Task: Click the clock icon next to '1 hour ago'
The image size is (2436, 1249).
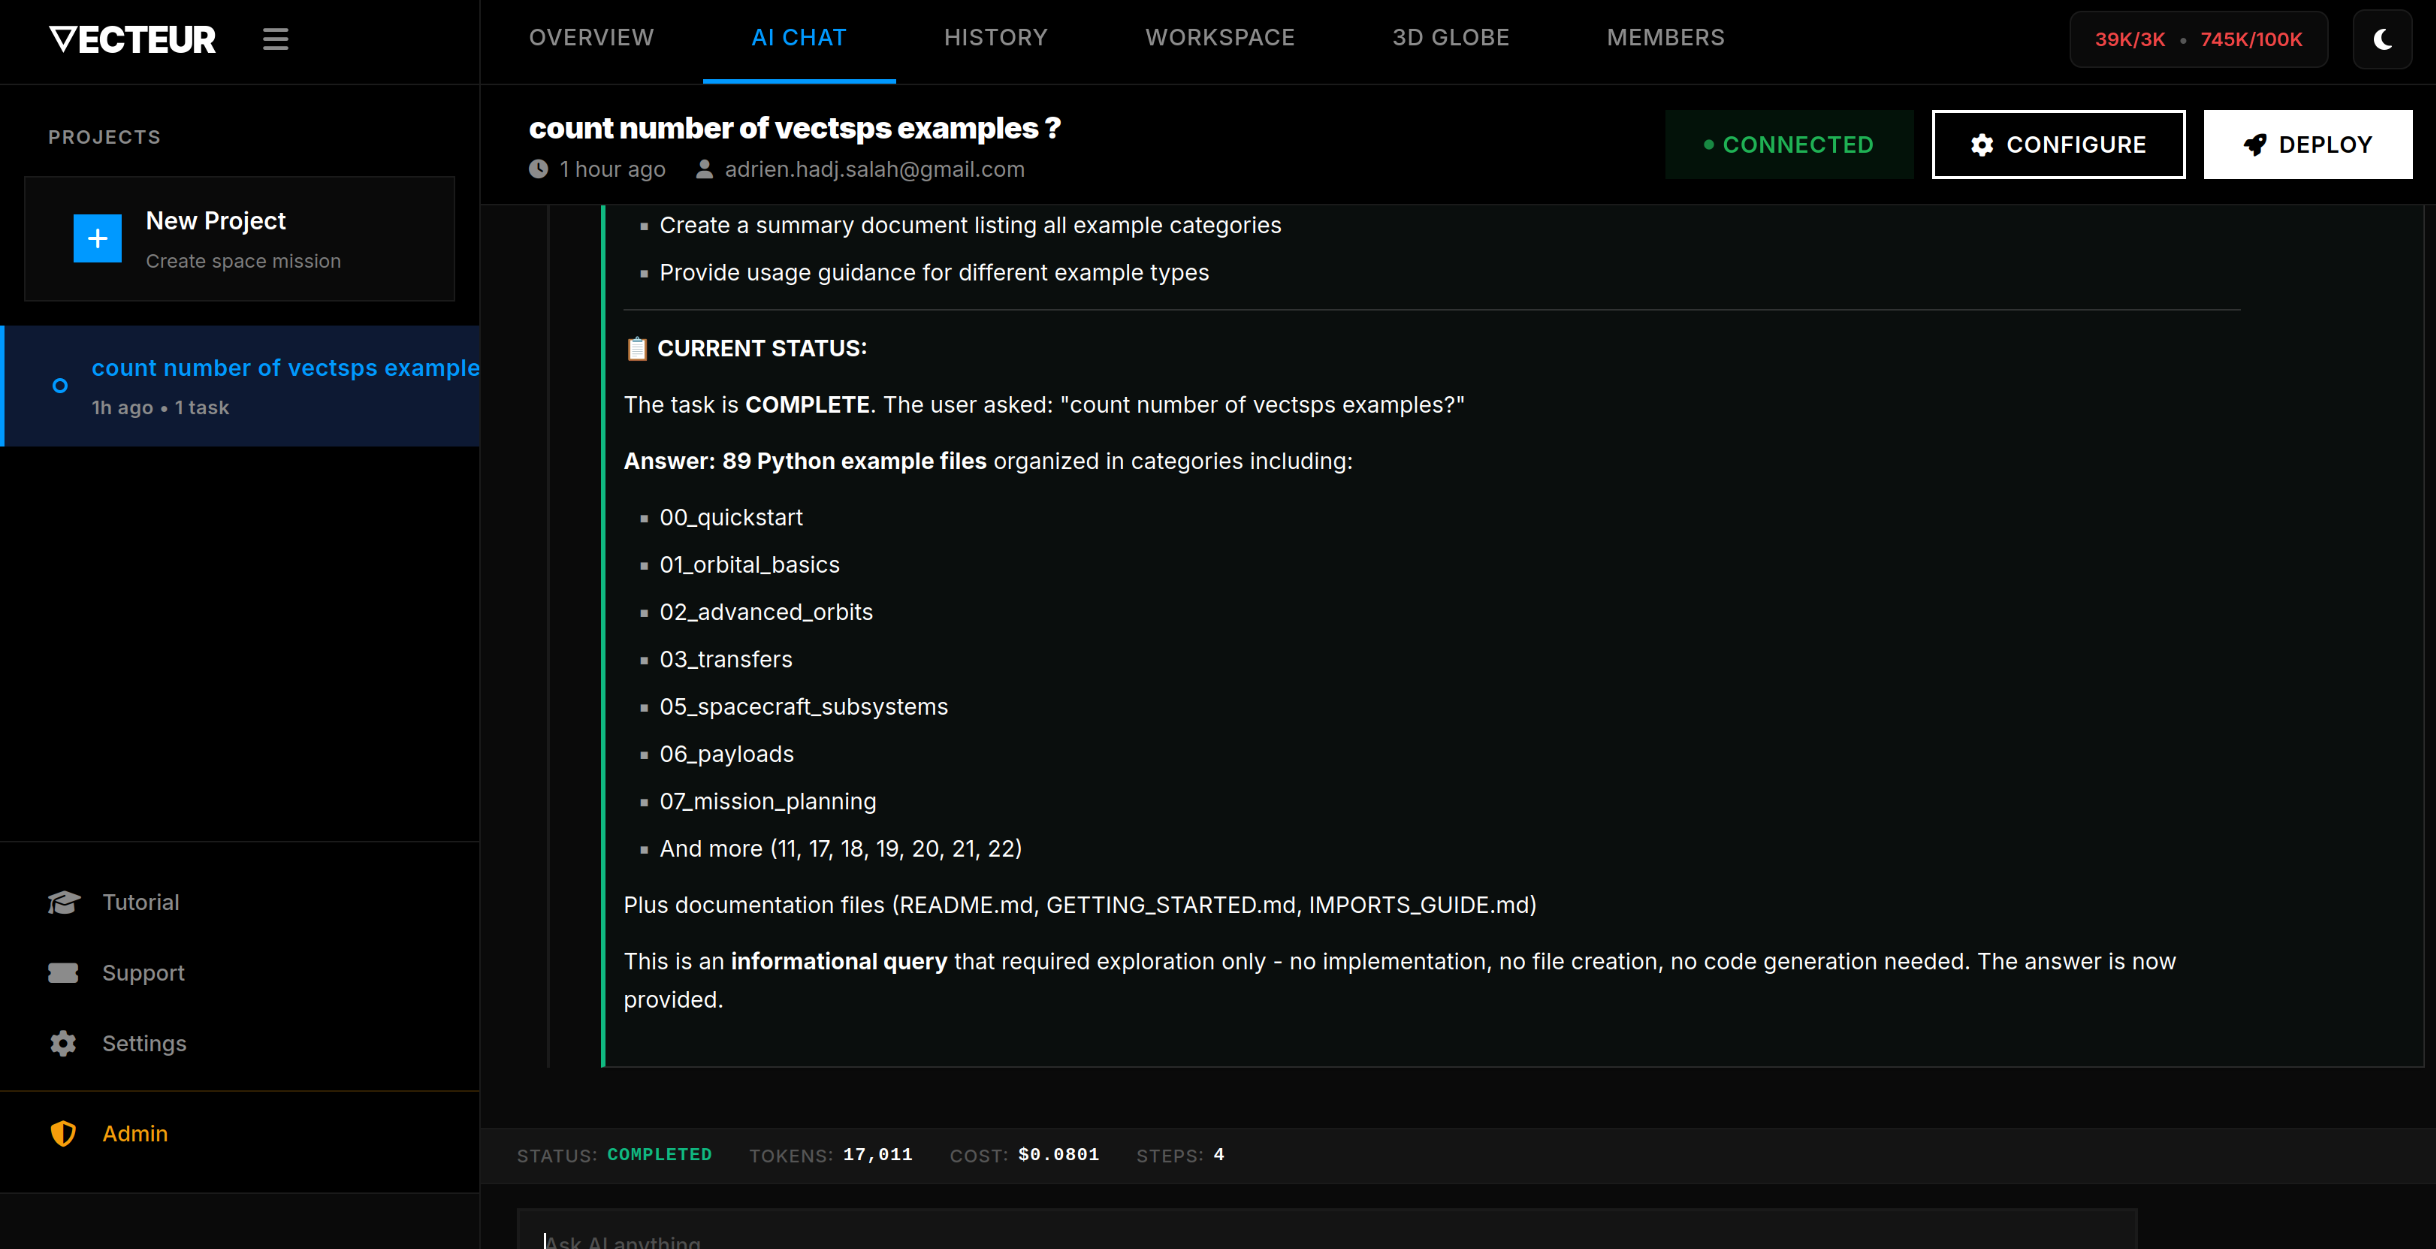Action: (x=539, y=169)
